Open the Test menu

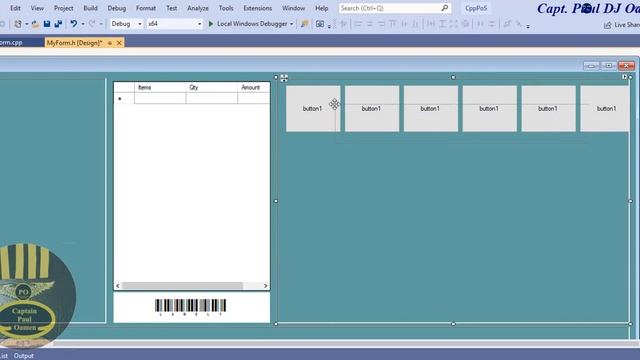171,8
